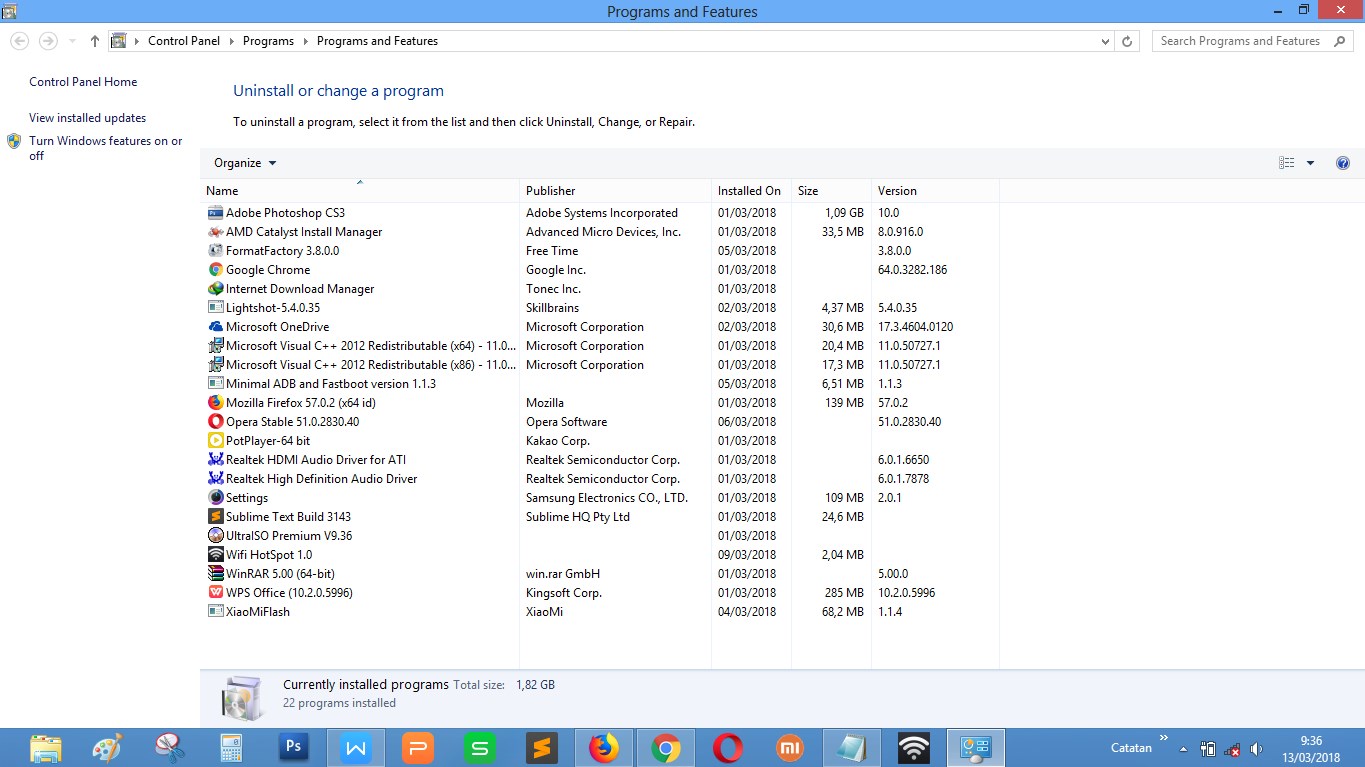1365x767 pixels.
Task: Sort the list by the Name column header
Action: (x=360, y=191)
